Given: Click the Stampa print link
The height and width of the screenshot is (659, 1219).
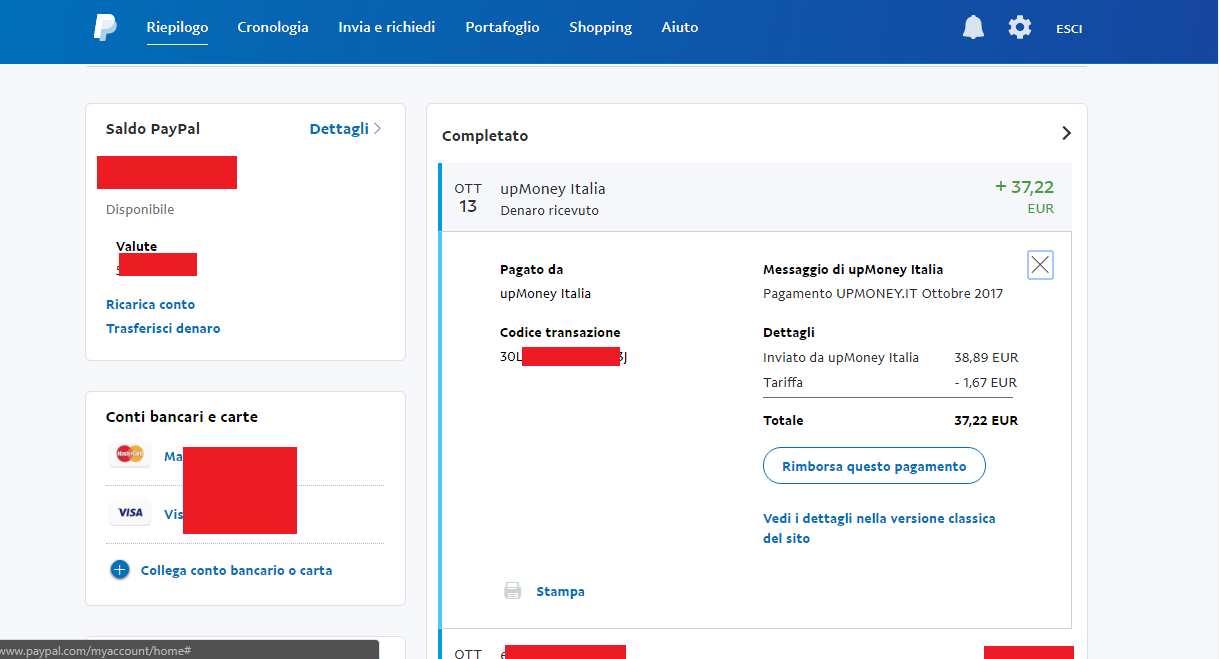Looking at the screenshot, I should [560, 591].
